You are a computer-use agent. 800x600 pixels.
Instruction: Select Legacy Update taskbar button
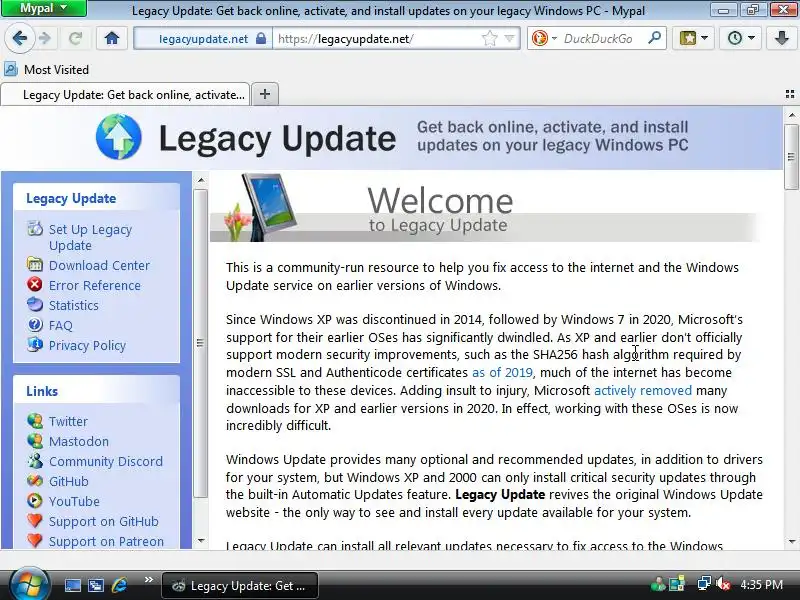point(240,586)
